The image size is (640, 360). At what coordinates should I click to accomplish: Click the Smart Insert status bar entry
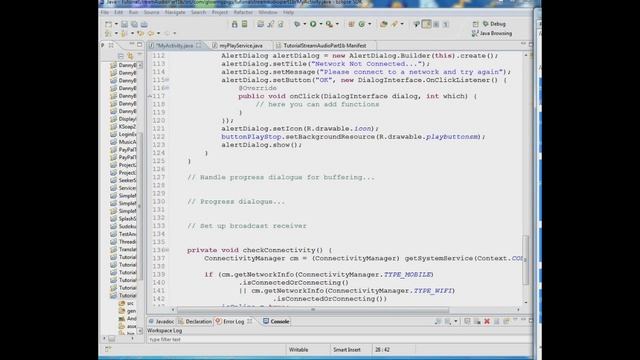click(x=347, y=350)
